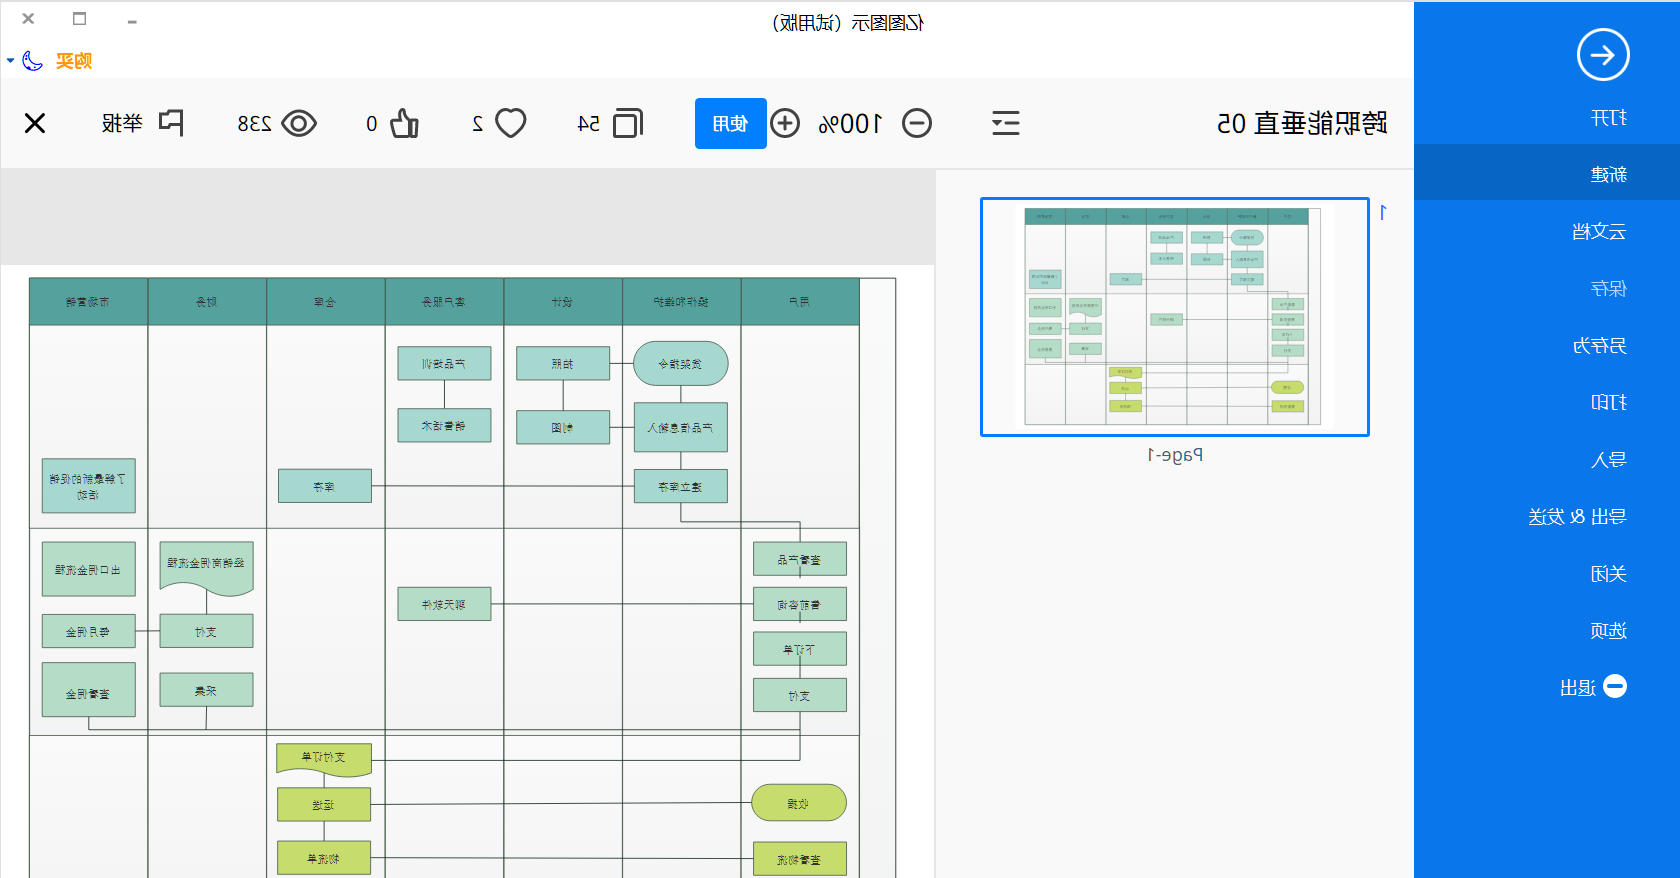Select the 查看佣金 box
The width and height of the screenshot is (1680, 878).
click(89, 690)
